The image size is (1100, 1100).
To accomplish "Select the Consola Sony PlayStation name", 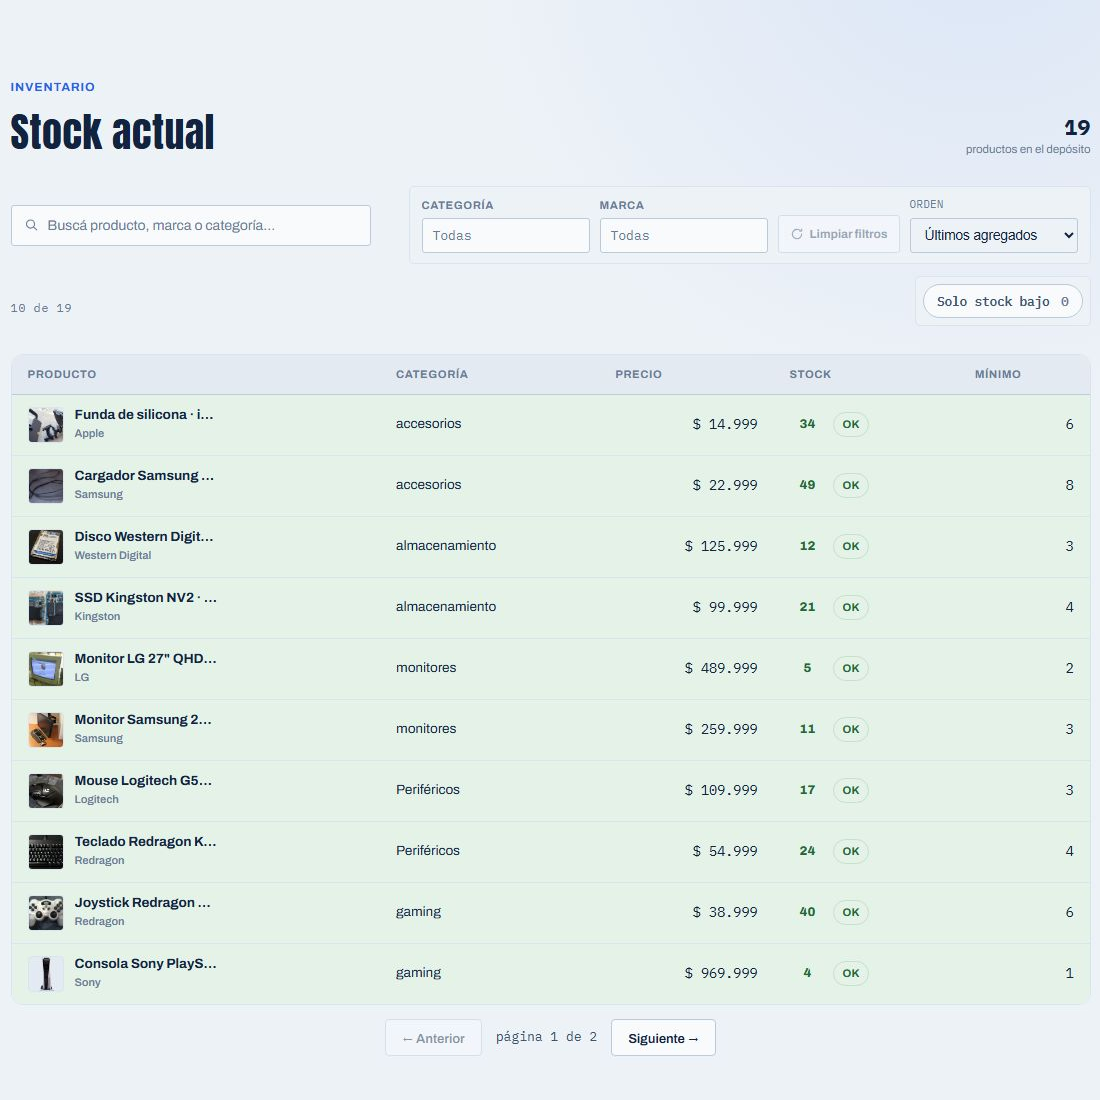I will 145,964.
